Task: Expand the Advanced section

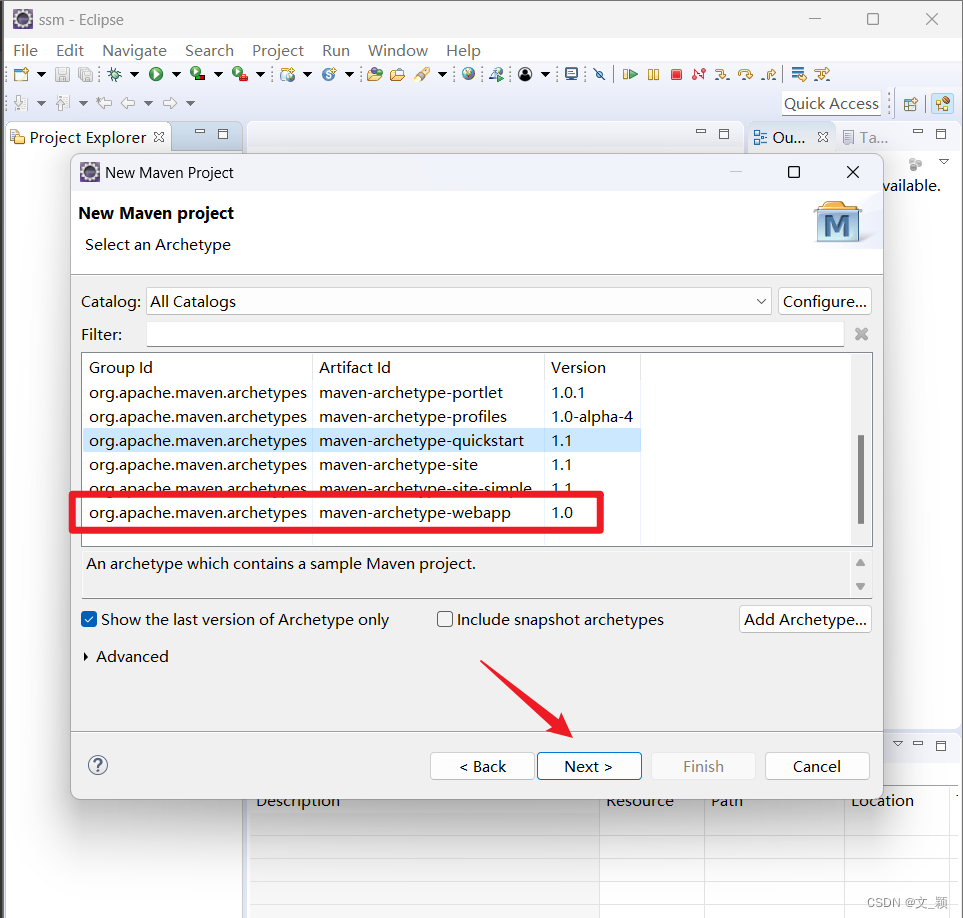Action: [126, 656]
